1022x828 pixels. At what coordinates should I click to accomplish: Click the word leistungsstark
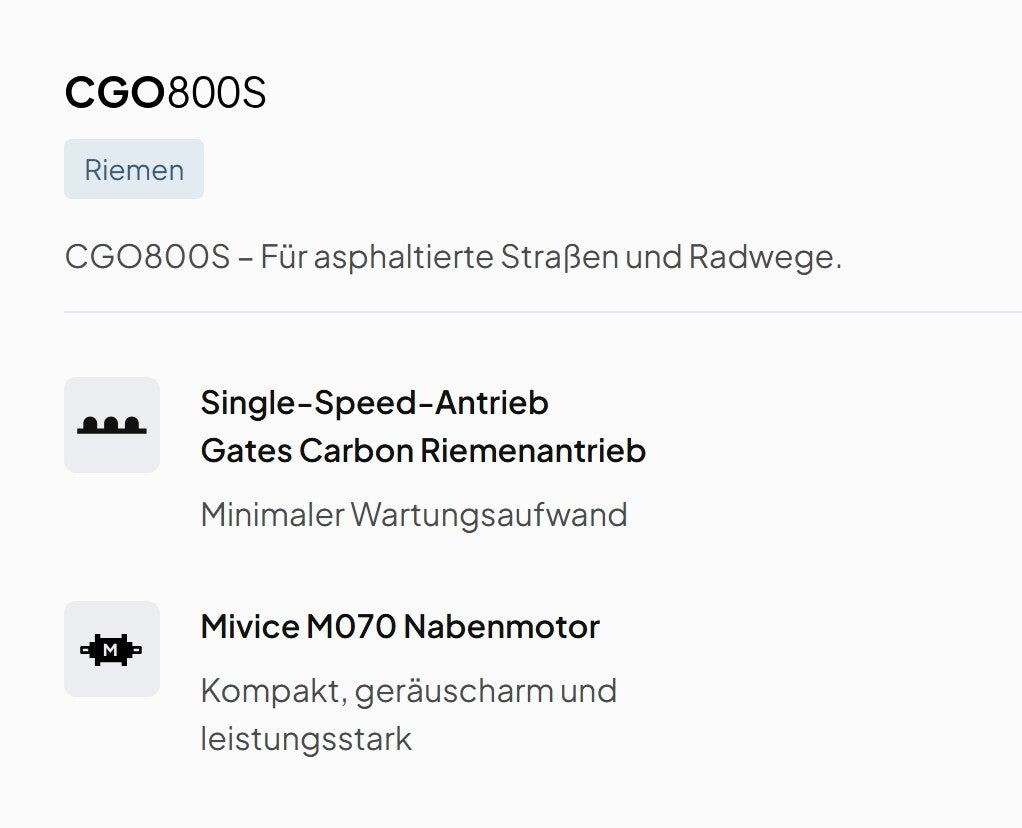[x=306, y=740]
